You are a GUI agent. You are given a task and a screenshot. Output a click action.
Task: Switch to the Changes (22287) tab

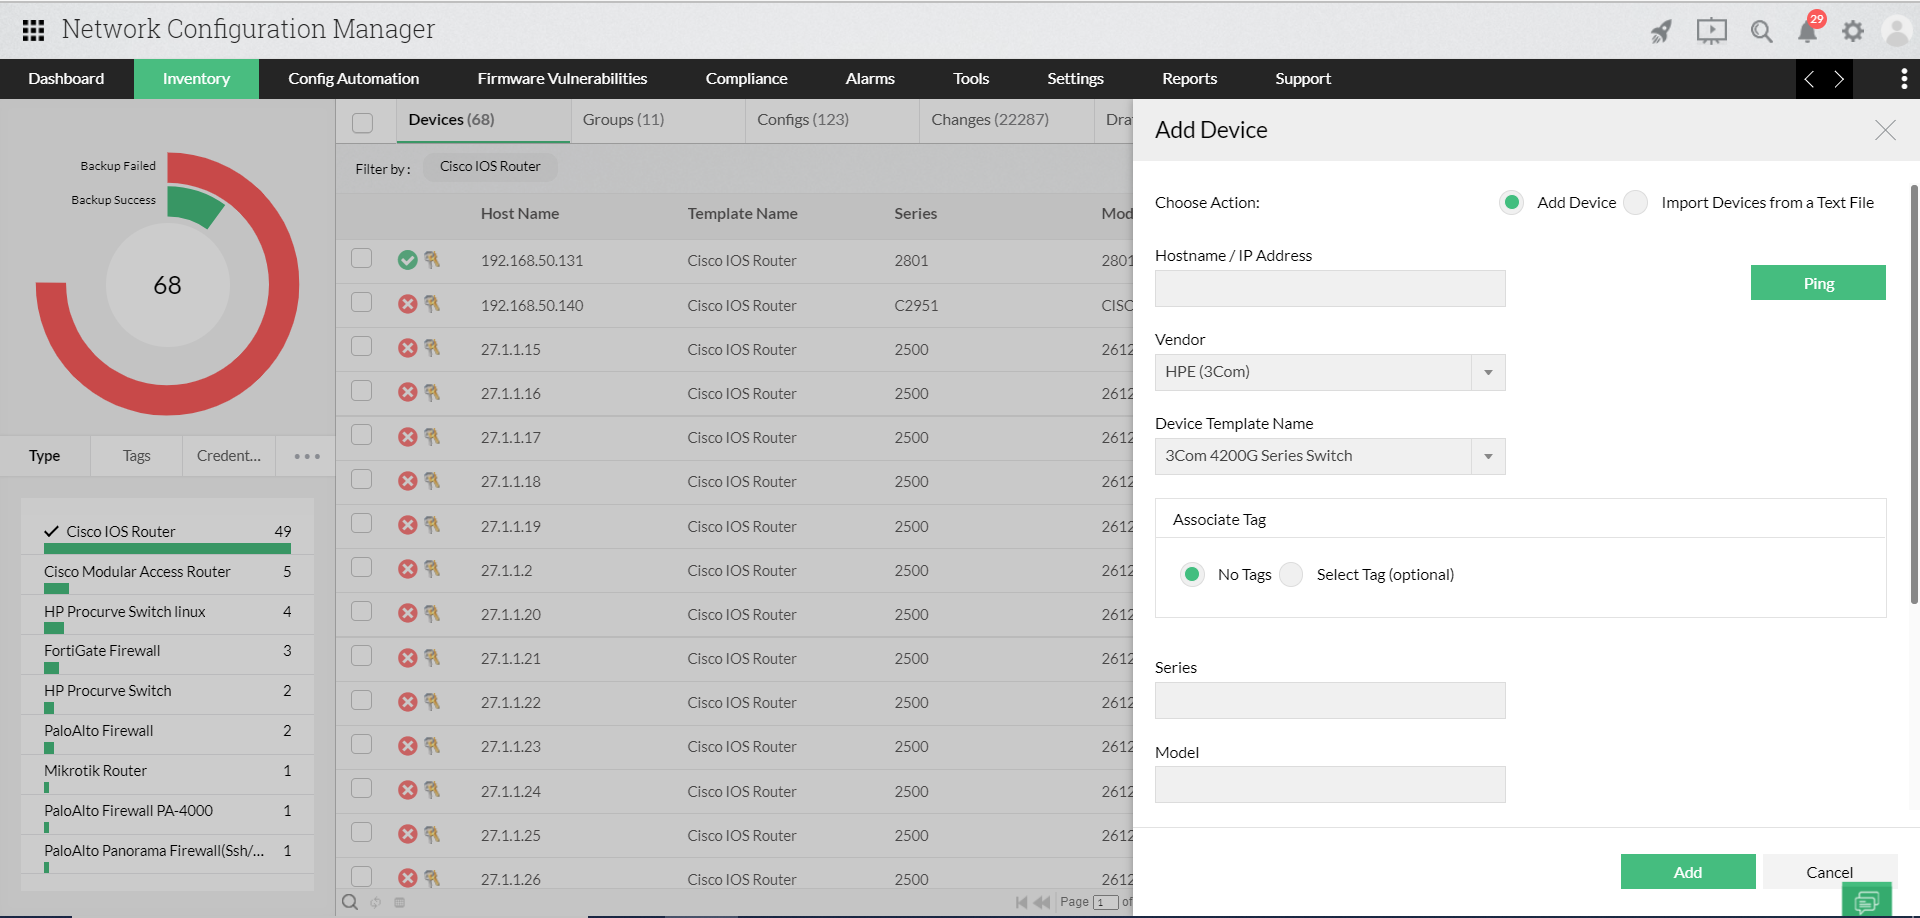[x=990, y=120]
